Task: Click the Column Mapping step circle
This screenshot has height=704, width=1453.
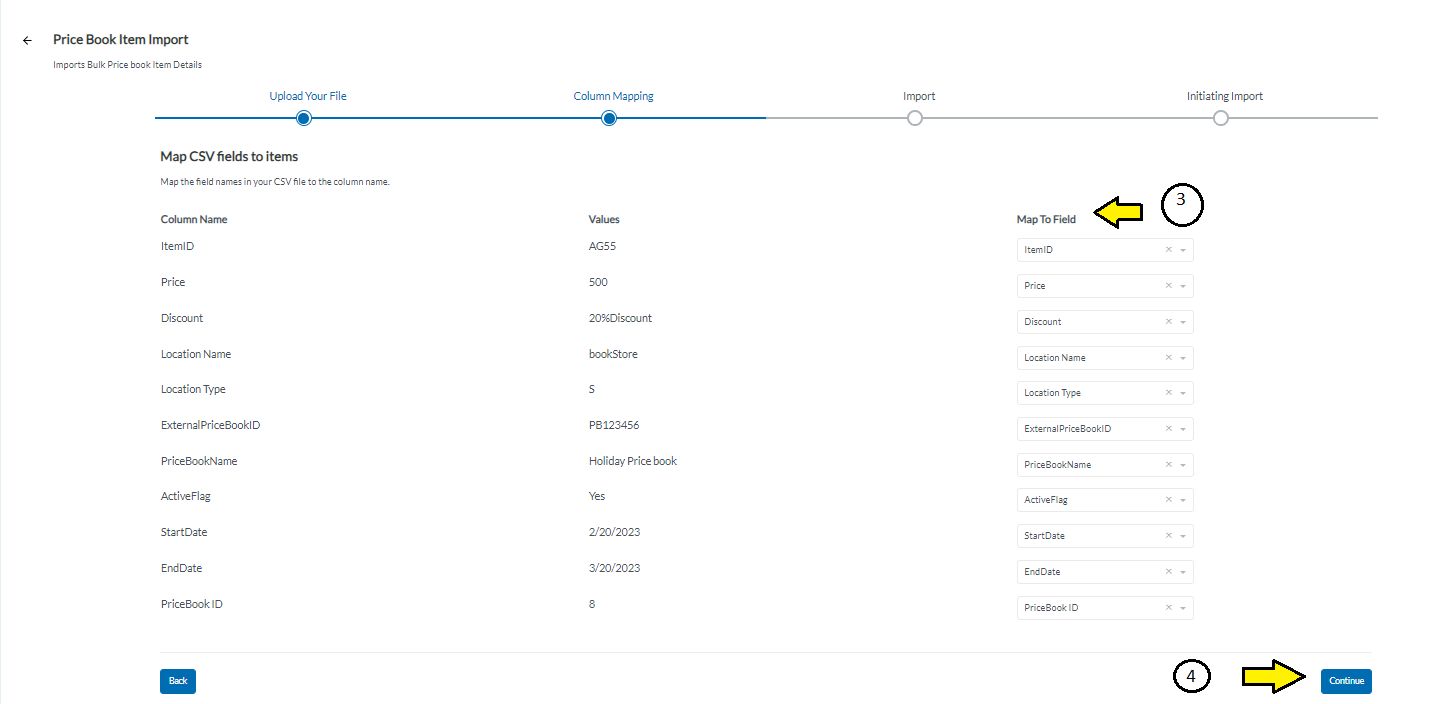Action: tap(609, 118)
